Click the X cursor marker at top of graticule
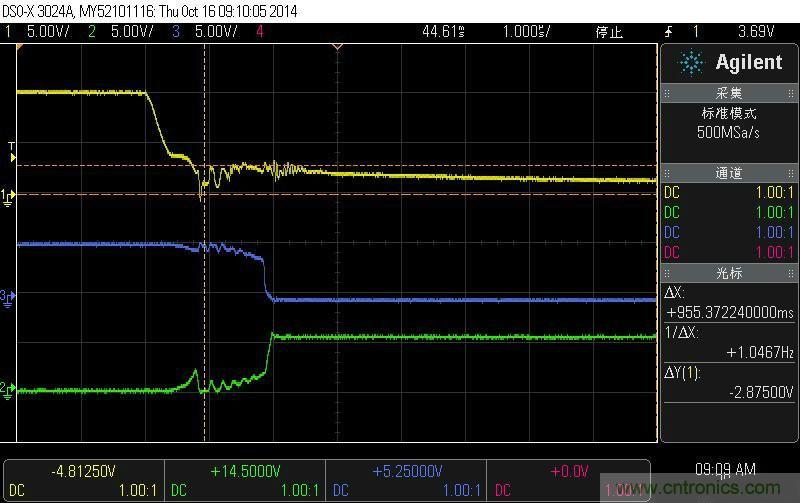The width and height of the screenshot is (800, 503). (x=204, y=47)
